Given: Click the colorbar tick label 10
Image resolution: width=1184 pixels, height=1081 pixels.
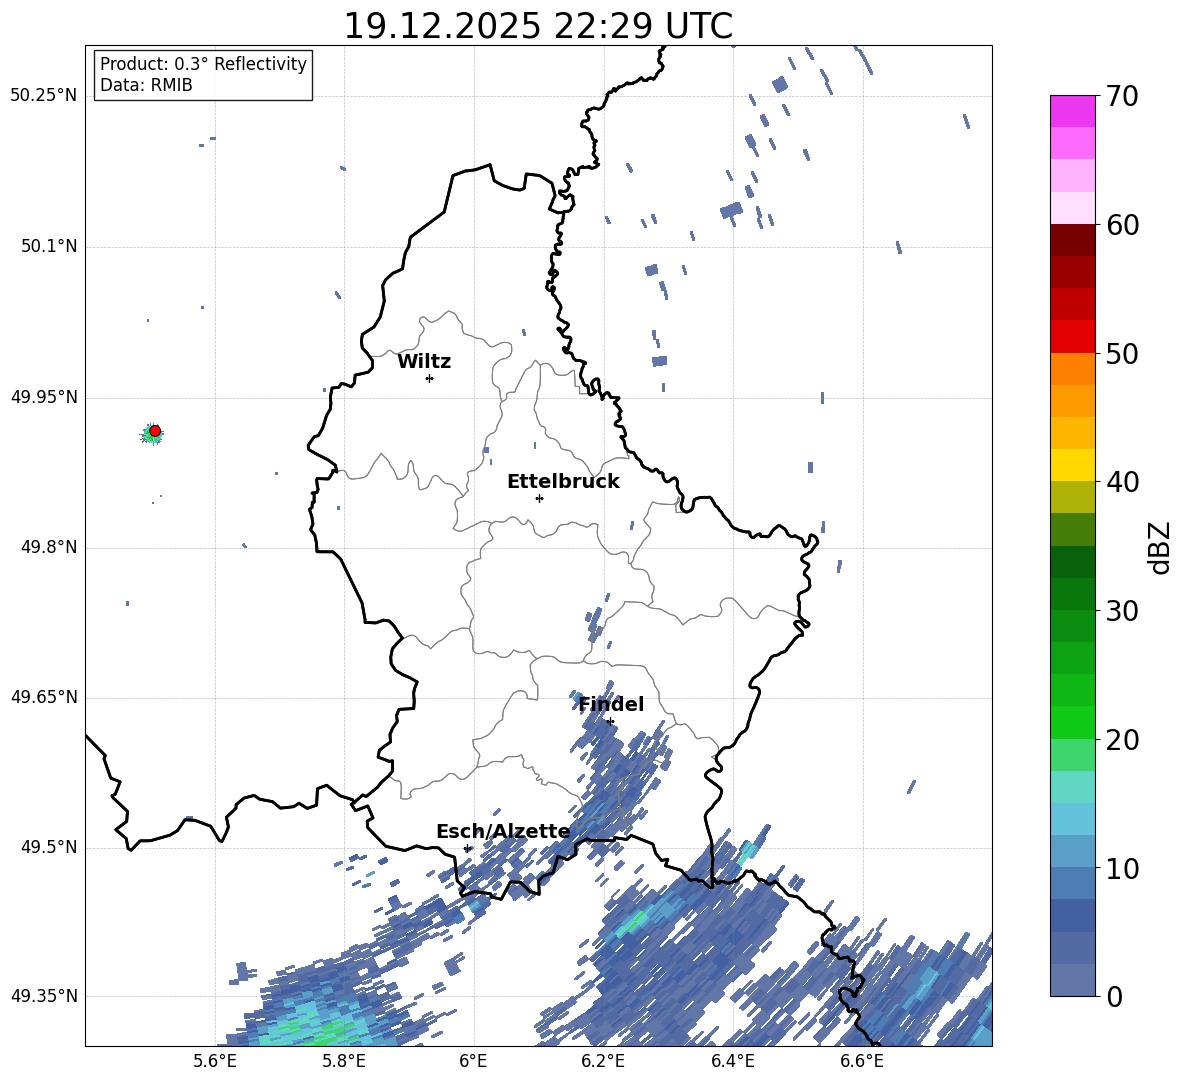Looking at the screenshot, I should pyautogui.click(x=1122, y=868).
